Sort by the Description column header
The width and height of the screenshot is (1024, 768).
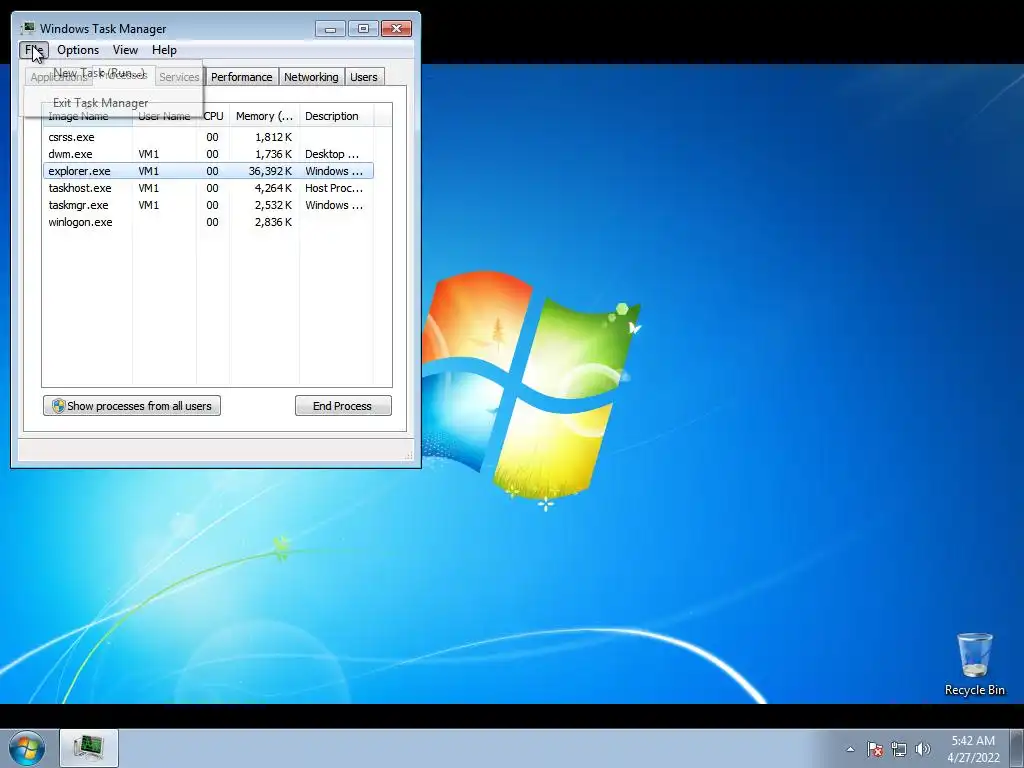point(336,116)
